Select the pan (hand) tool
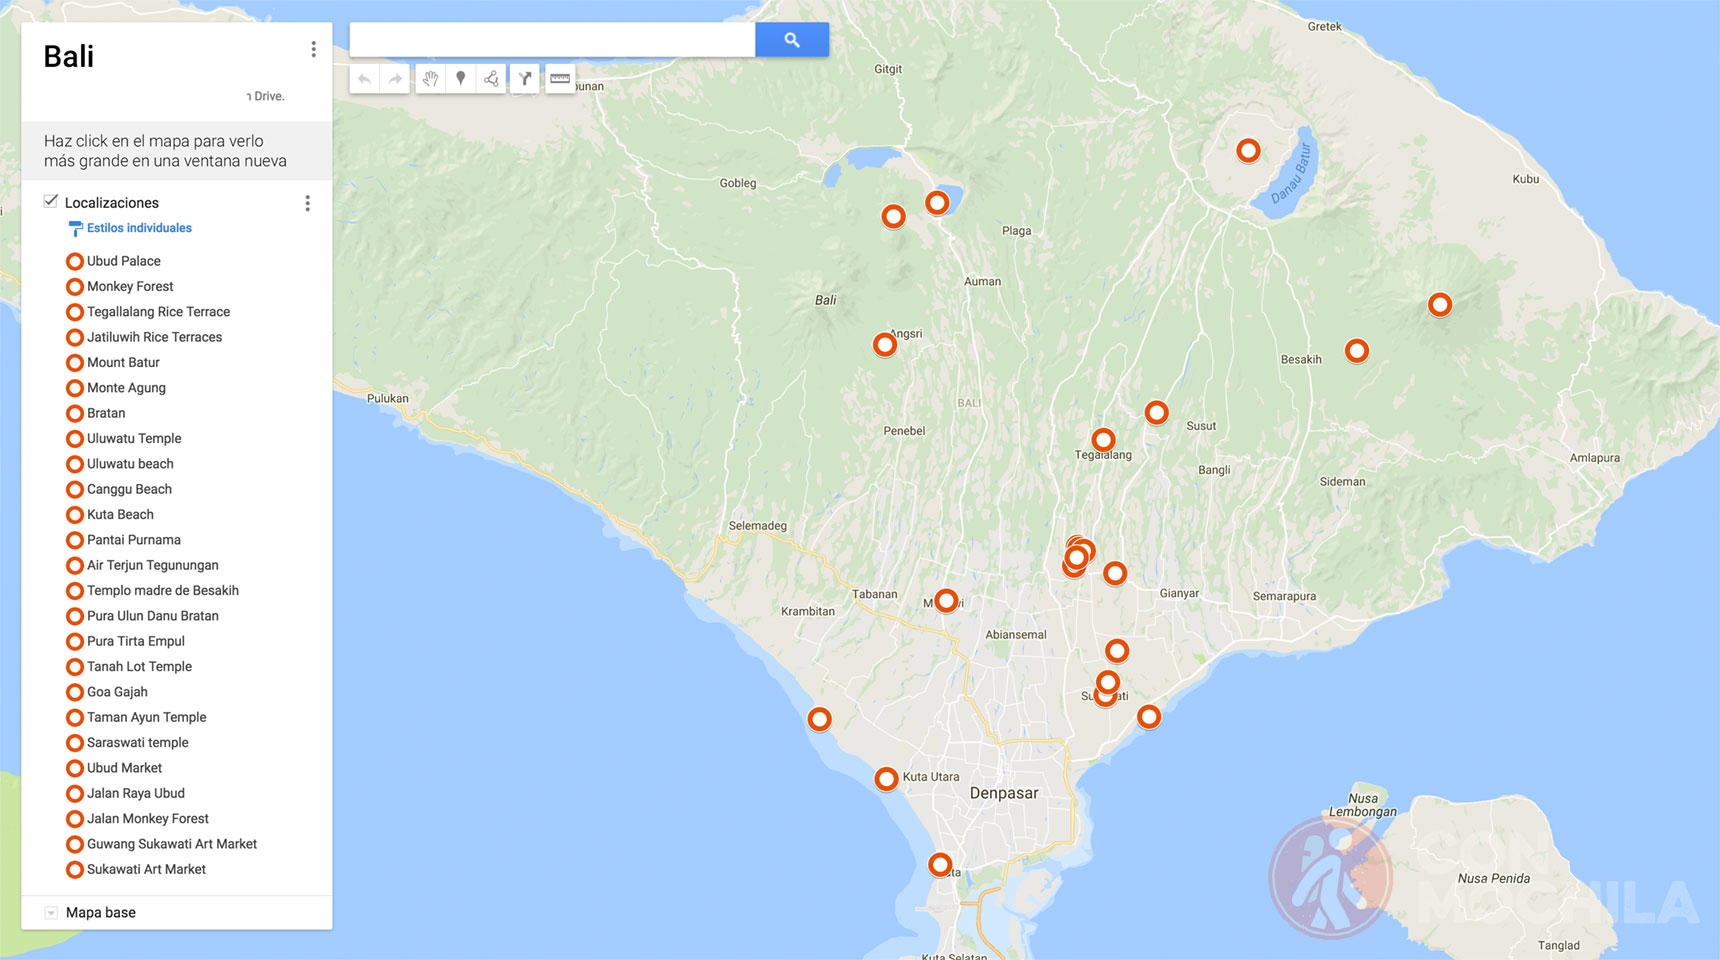The image size is (1720, 960). click(x=430, y=78)
